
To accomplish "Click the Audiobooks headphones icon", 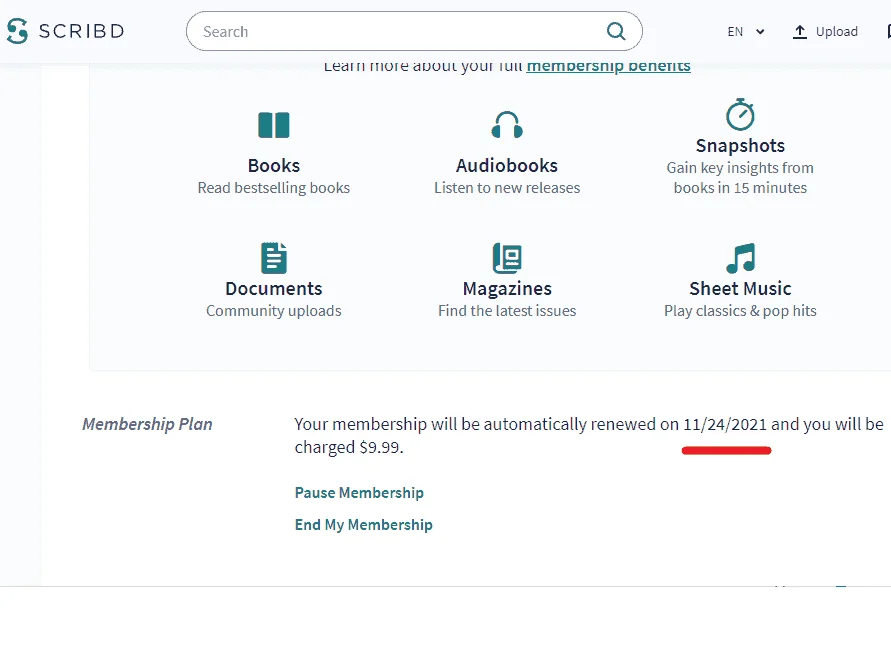I will click(507, 124).
